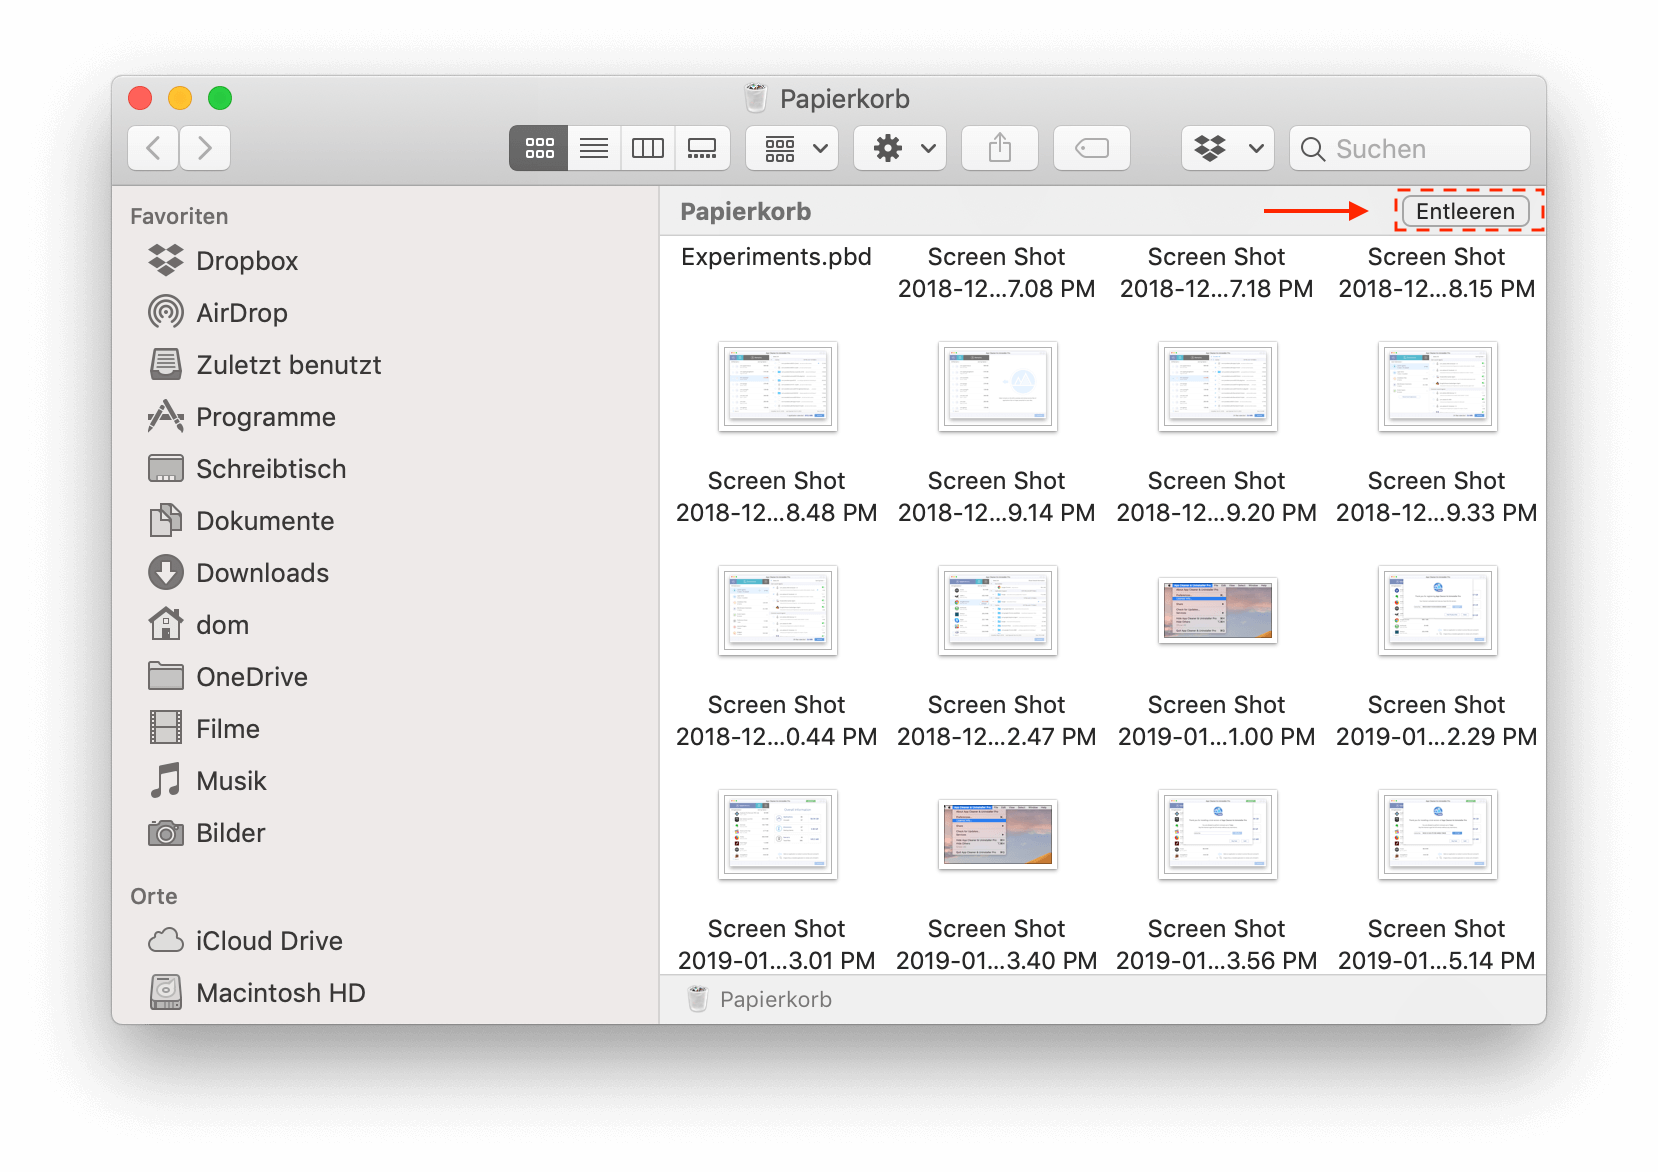Switch to icon view

[540, 148]
